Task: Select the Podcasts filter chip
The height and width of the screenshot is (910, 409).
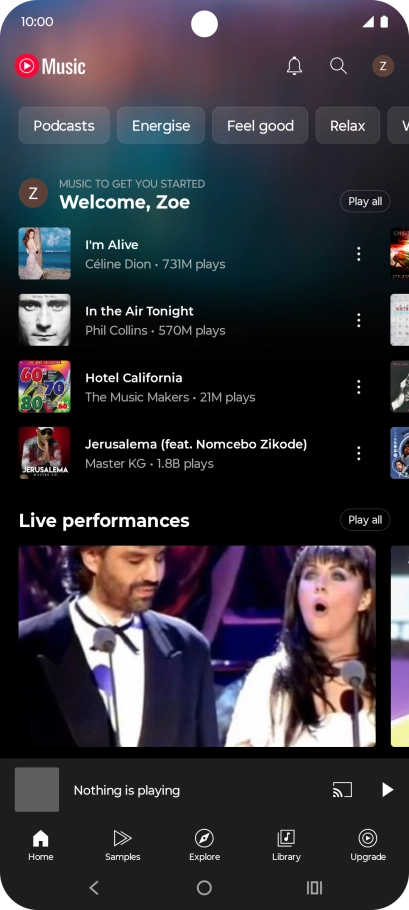Action: (64, 125)
